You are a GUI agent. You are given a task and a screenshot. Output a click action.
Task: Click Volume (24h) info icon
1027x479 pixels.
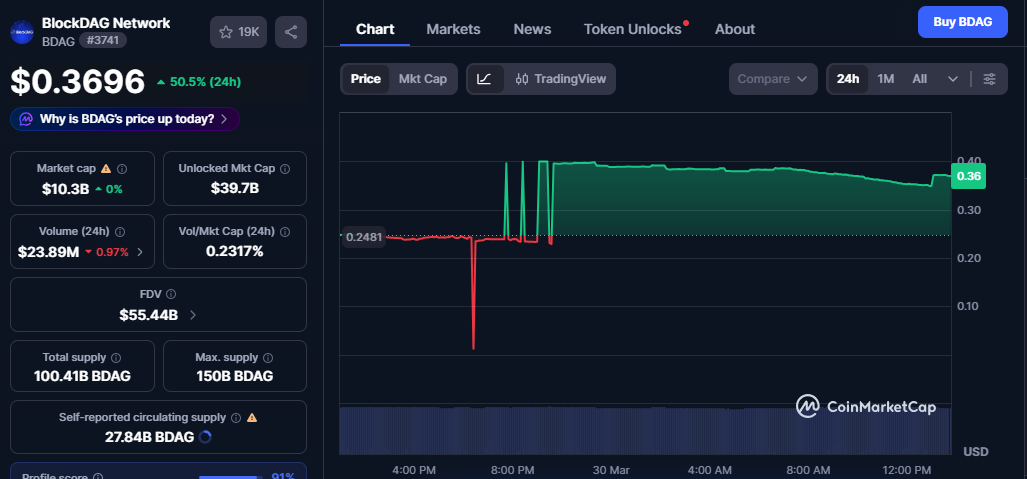(x=120, y=232)
